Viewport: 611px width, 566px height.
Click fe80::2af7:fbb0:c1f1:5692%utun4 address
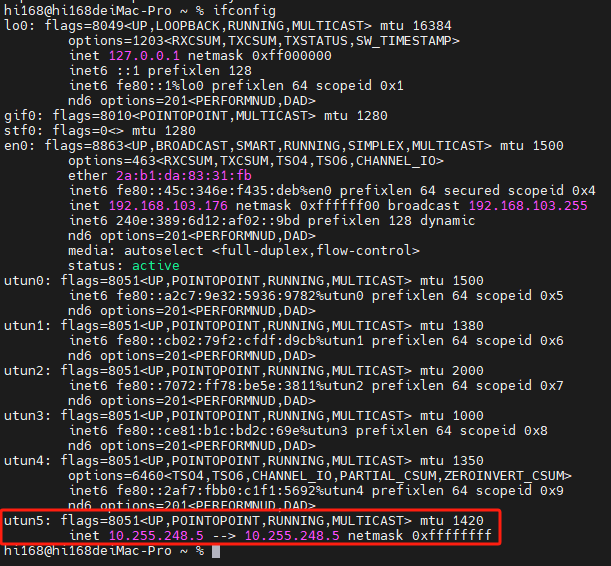[x=240, y=490]
